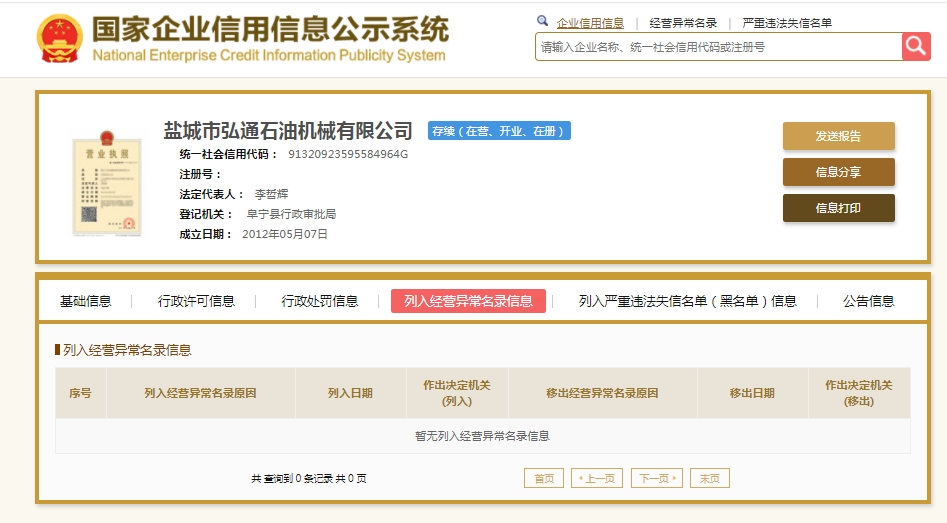
Task: Click the 列入经营异常名录原因 column header
Action: [x=201, y=393]
